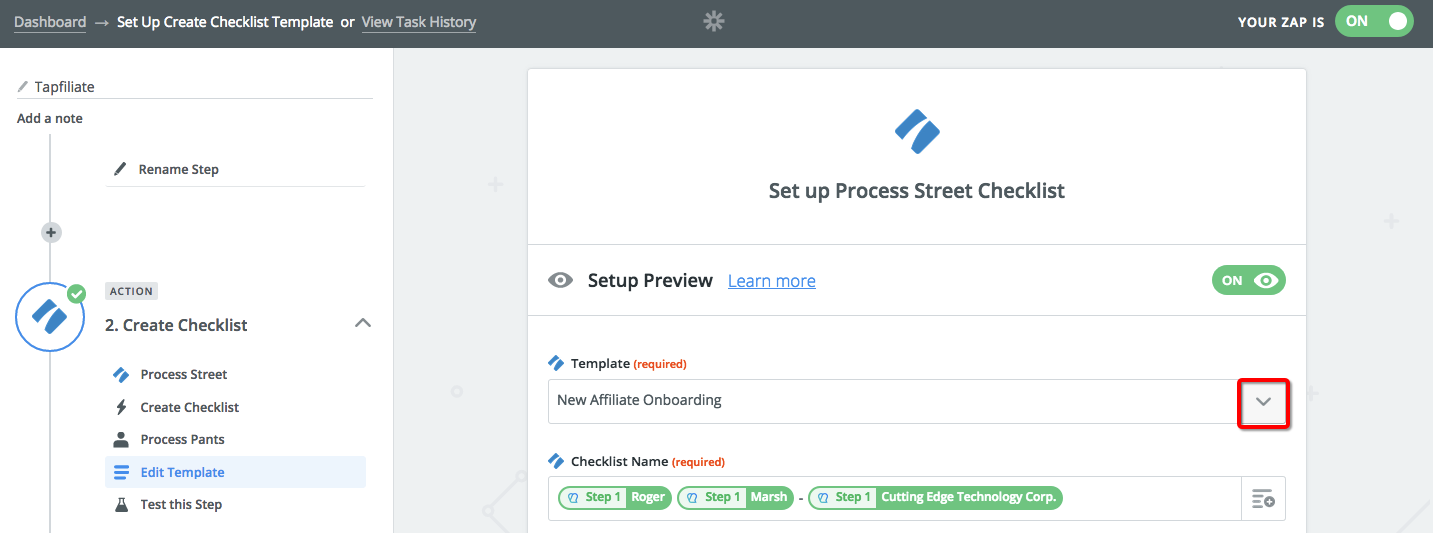
Task: Click the Set up Process Street Checklist heading
Action: [917, 190]
